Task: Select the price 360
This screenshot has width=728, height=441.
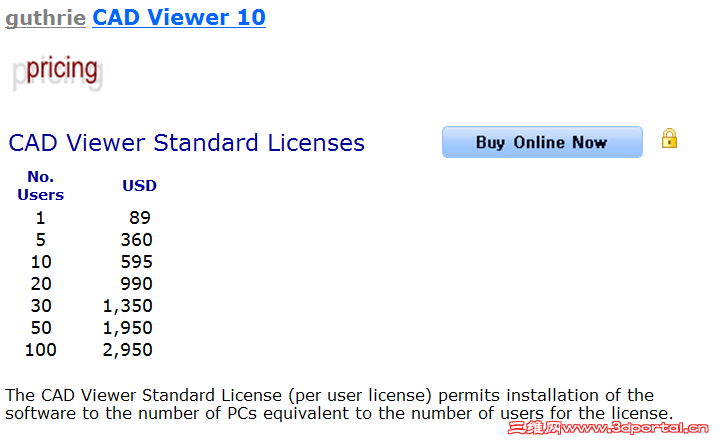Action: pos(136,240)
